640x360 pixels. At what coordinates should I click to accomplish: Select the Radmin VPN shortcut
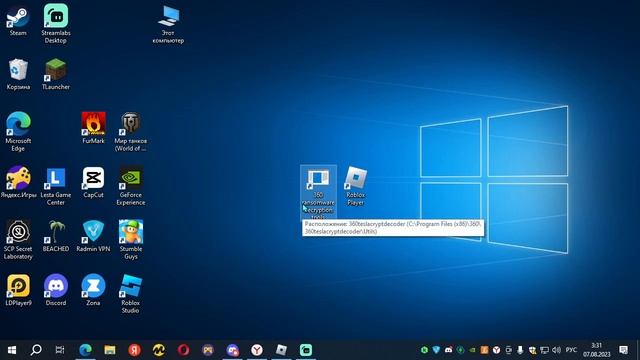[93, 236]
